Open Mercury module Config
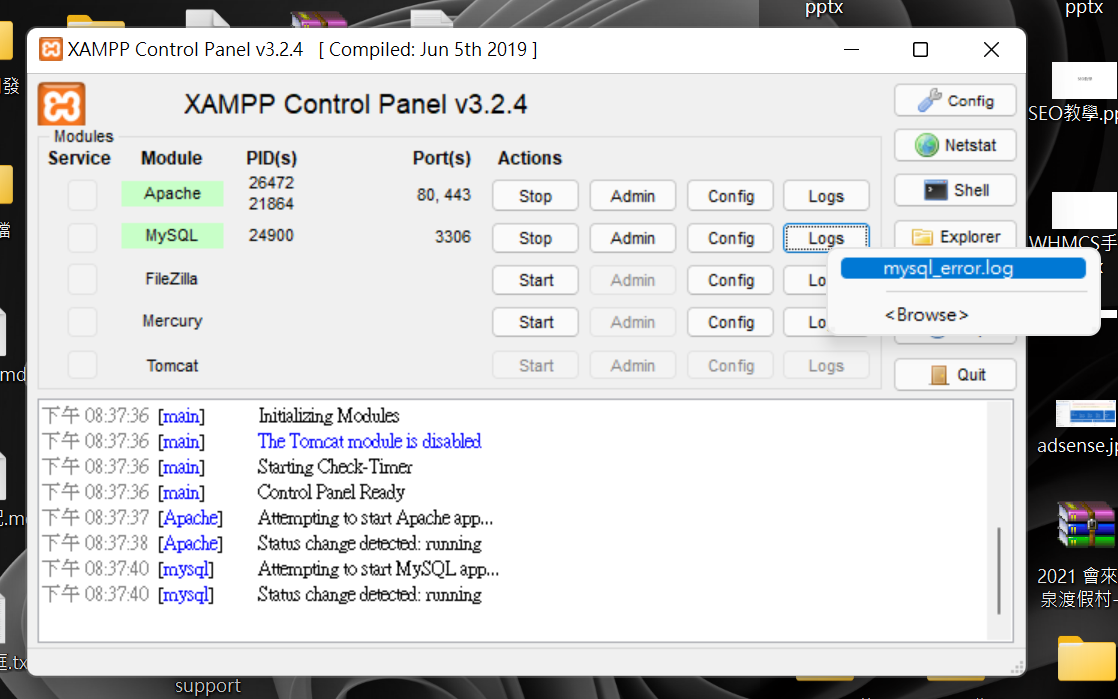Viewport: 1118px width, 699px height. pyautogui.click(x=730, y=322)
